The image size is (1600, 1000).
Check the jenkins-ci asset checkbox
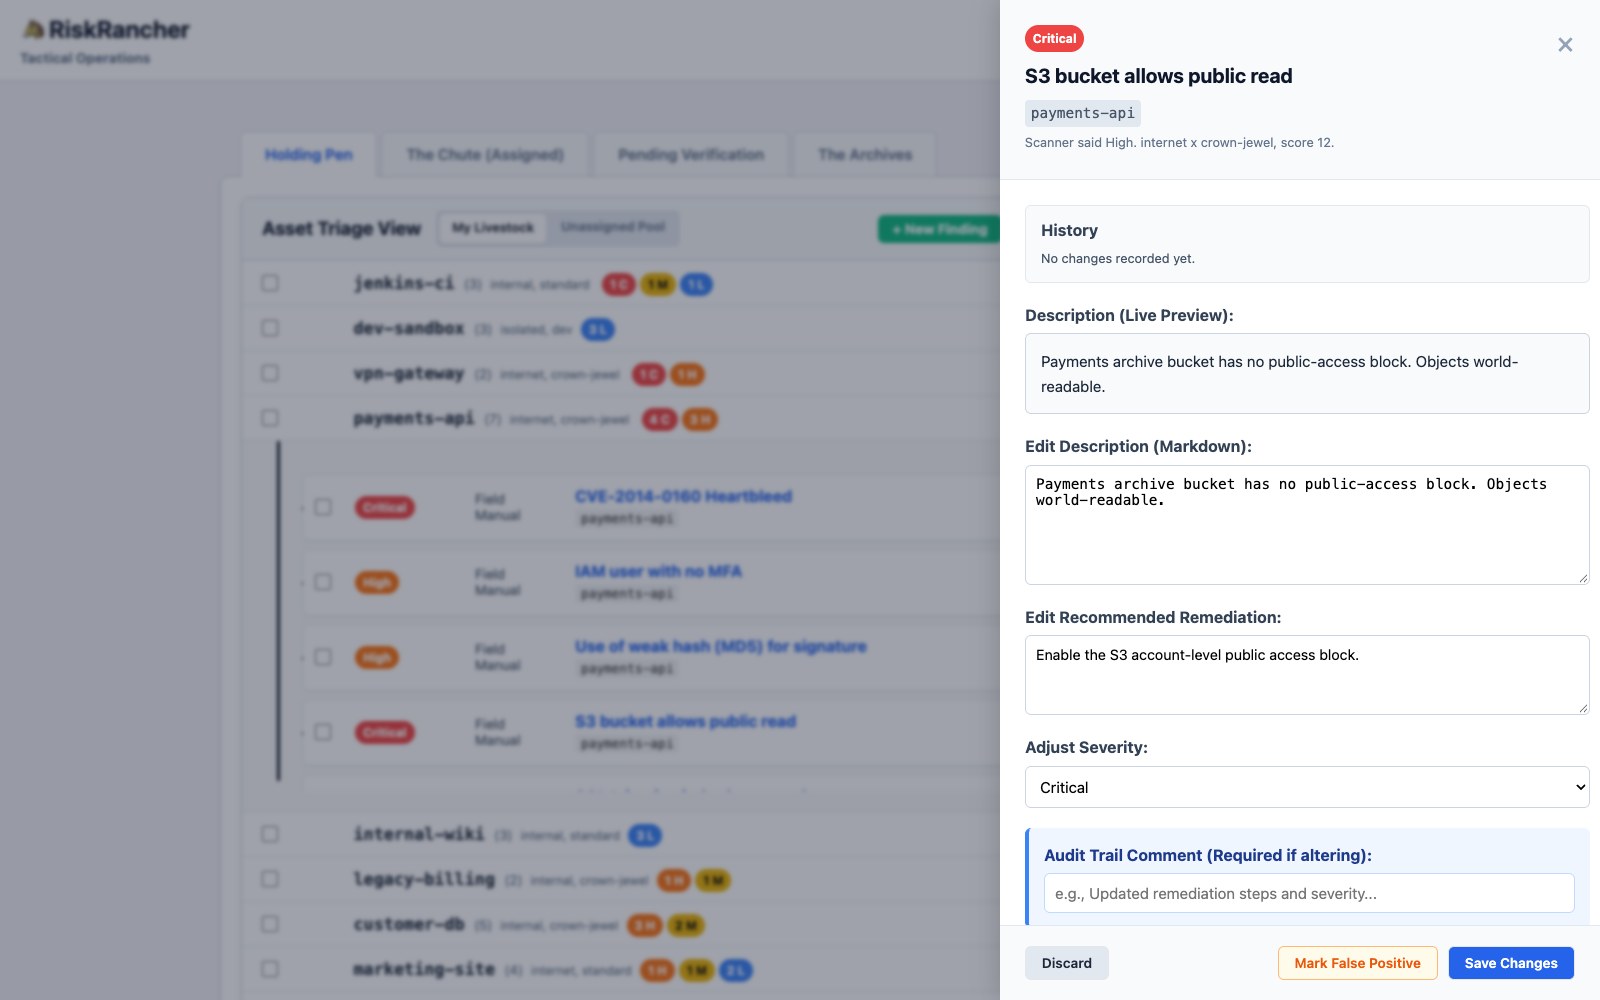[270, 283]
